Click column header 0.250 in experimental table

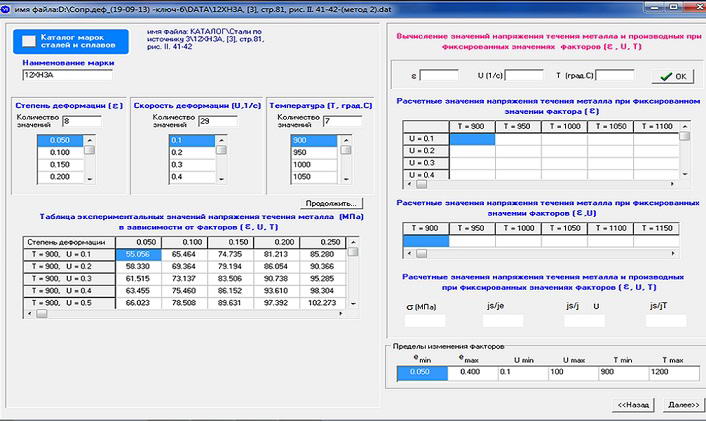tap(323, 242)
